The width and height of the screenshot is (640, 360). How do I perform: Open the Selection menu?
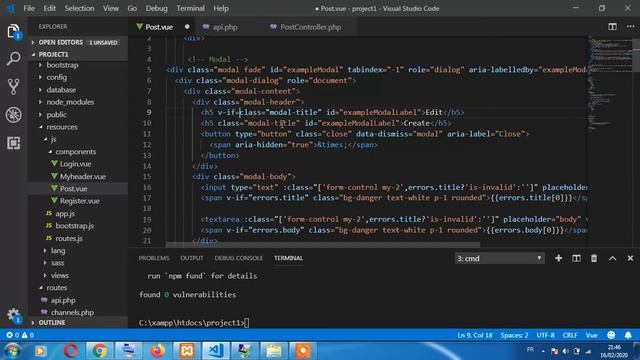pyautogui.click(x=79, y=8)
